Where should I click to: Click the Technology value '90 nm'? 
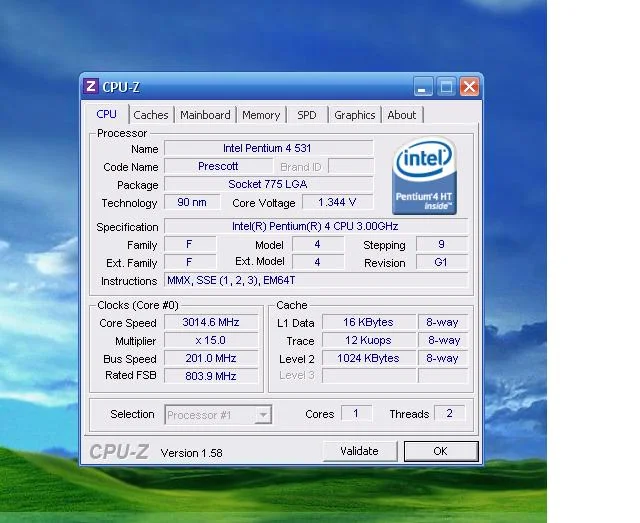[x=192, y=202]
